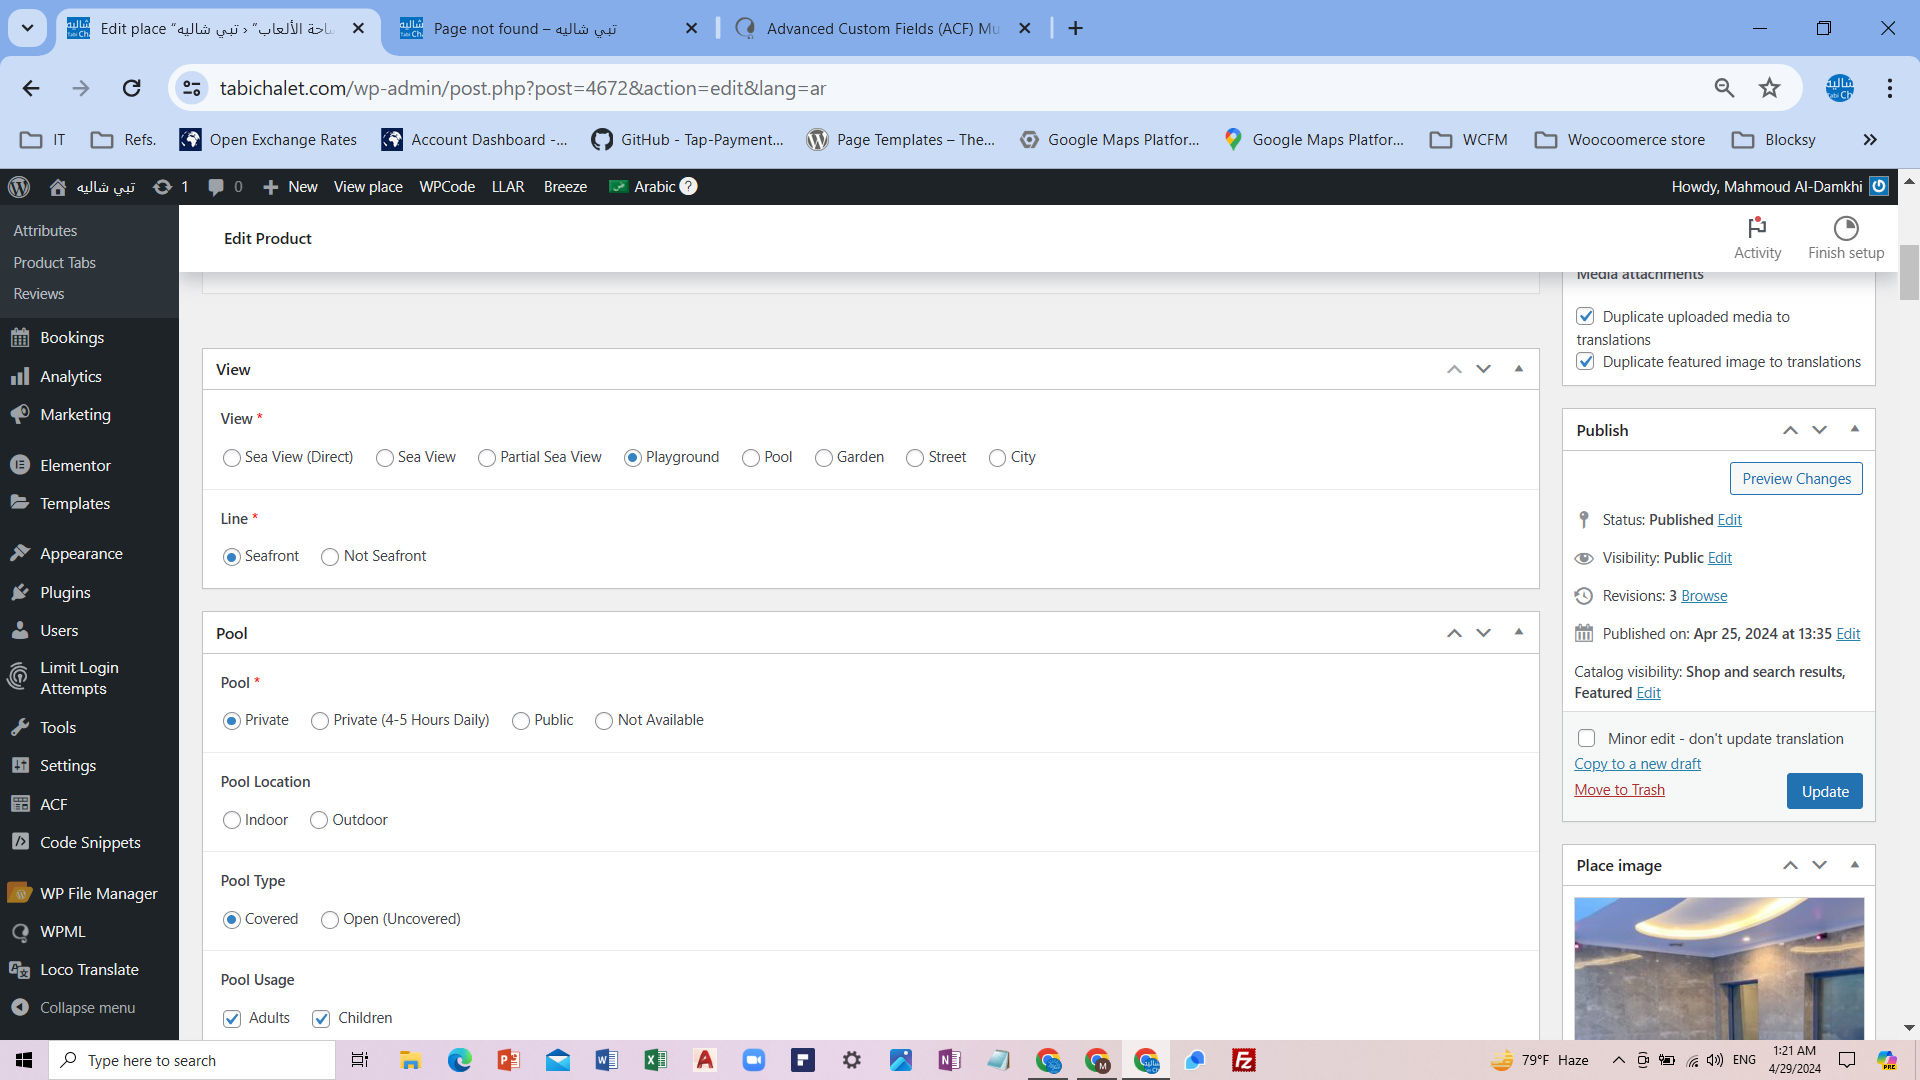Click the place image thumbnail
The width and height of the screenshot is (1920, 1080).
click(x=1718, y=968)
